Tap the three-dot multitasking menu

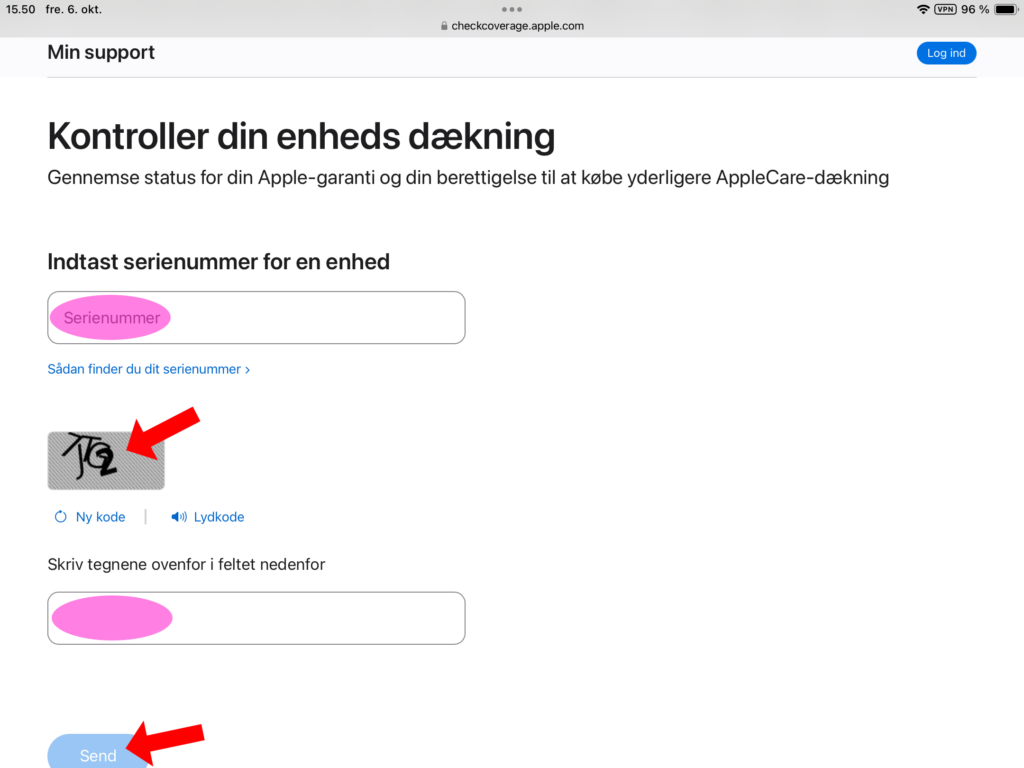tap(512, 9)
